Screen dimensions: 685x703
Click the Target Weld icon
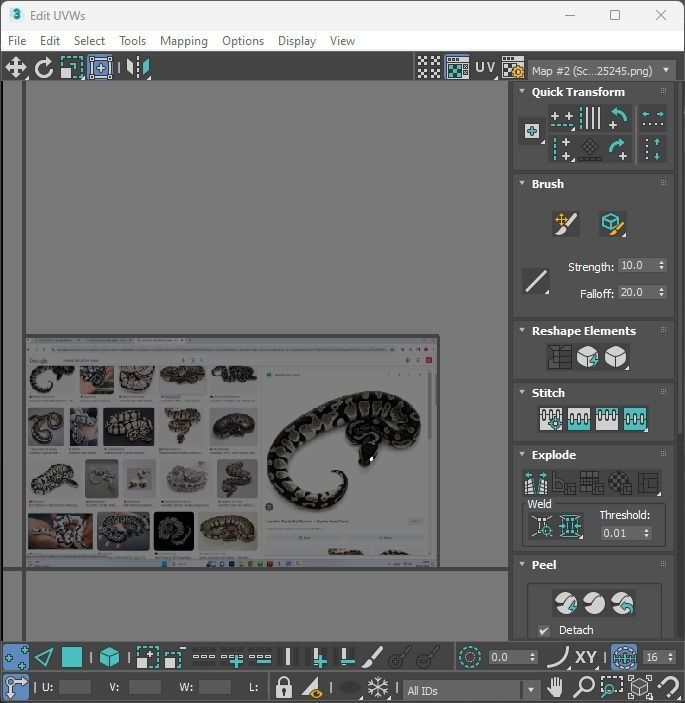542,526
